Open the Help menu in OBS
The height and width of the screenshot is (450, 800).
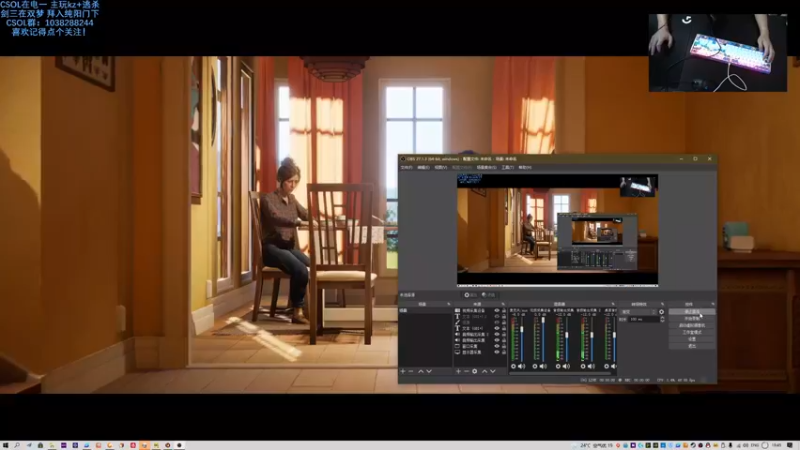524,167
